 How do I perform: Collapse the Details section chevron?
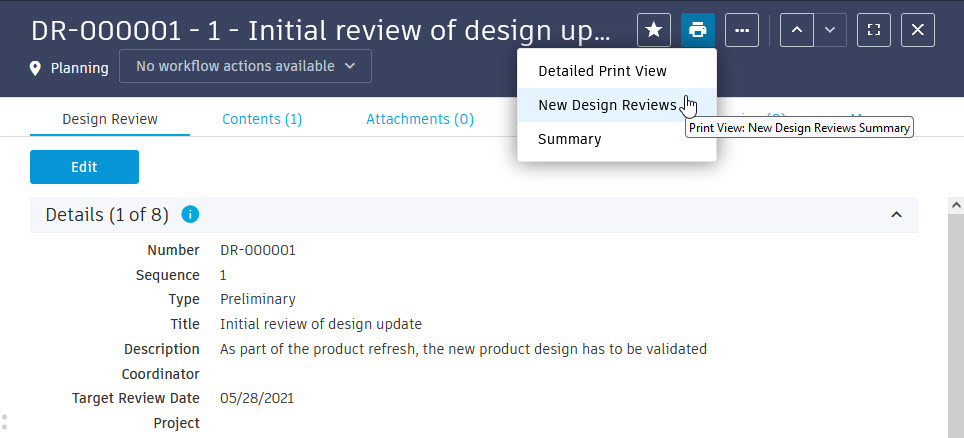[896, 215]
